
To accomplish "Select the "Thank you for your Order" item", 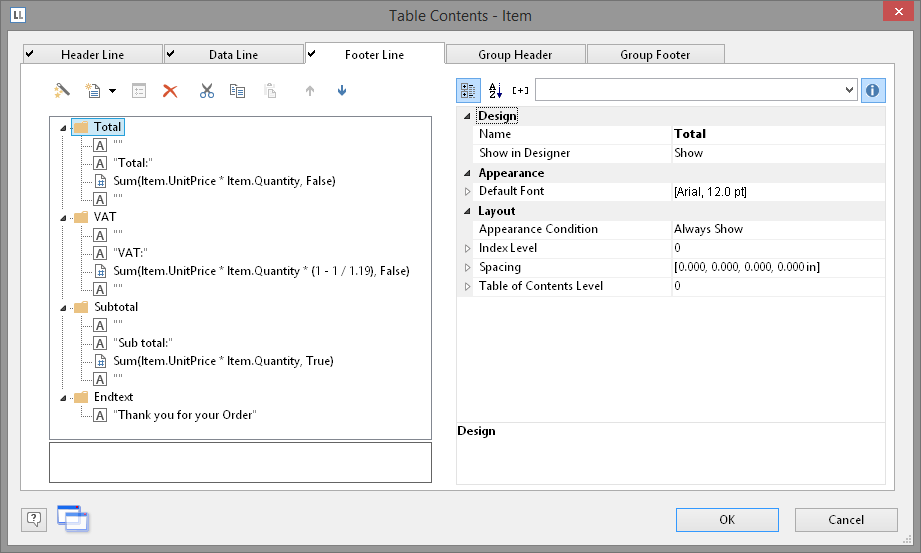I will click(185, 415).
